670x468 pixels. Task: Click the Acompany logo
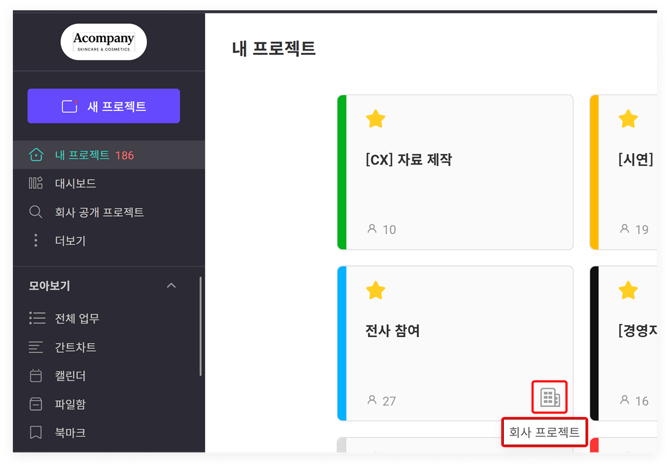[103, 42]
